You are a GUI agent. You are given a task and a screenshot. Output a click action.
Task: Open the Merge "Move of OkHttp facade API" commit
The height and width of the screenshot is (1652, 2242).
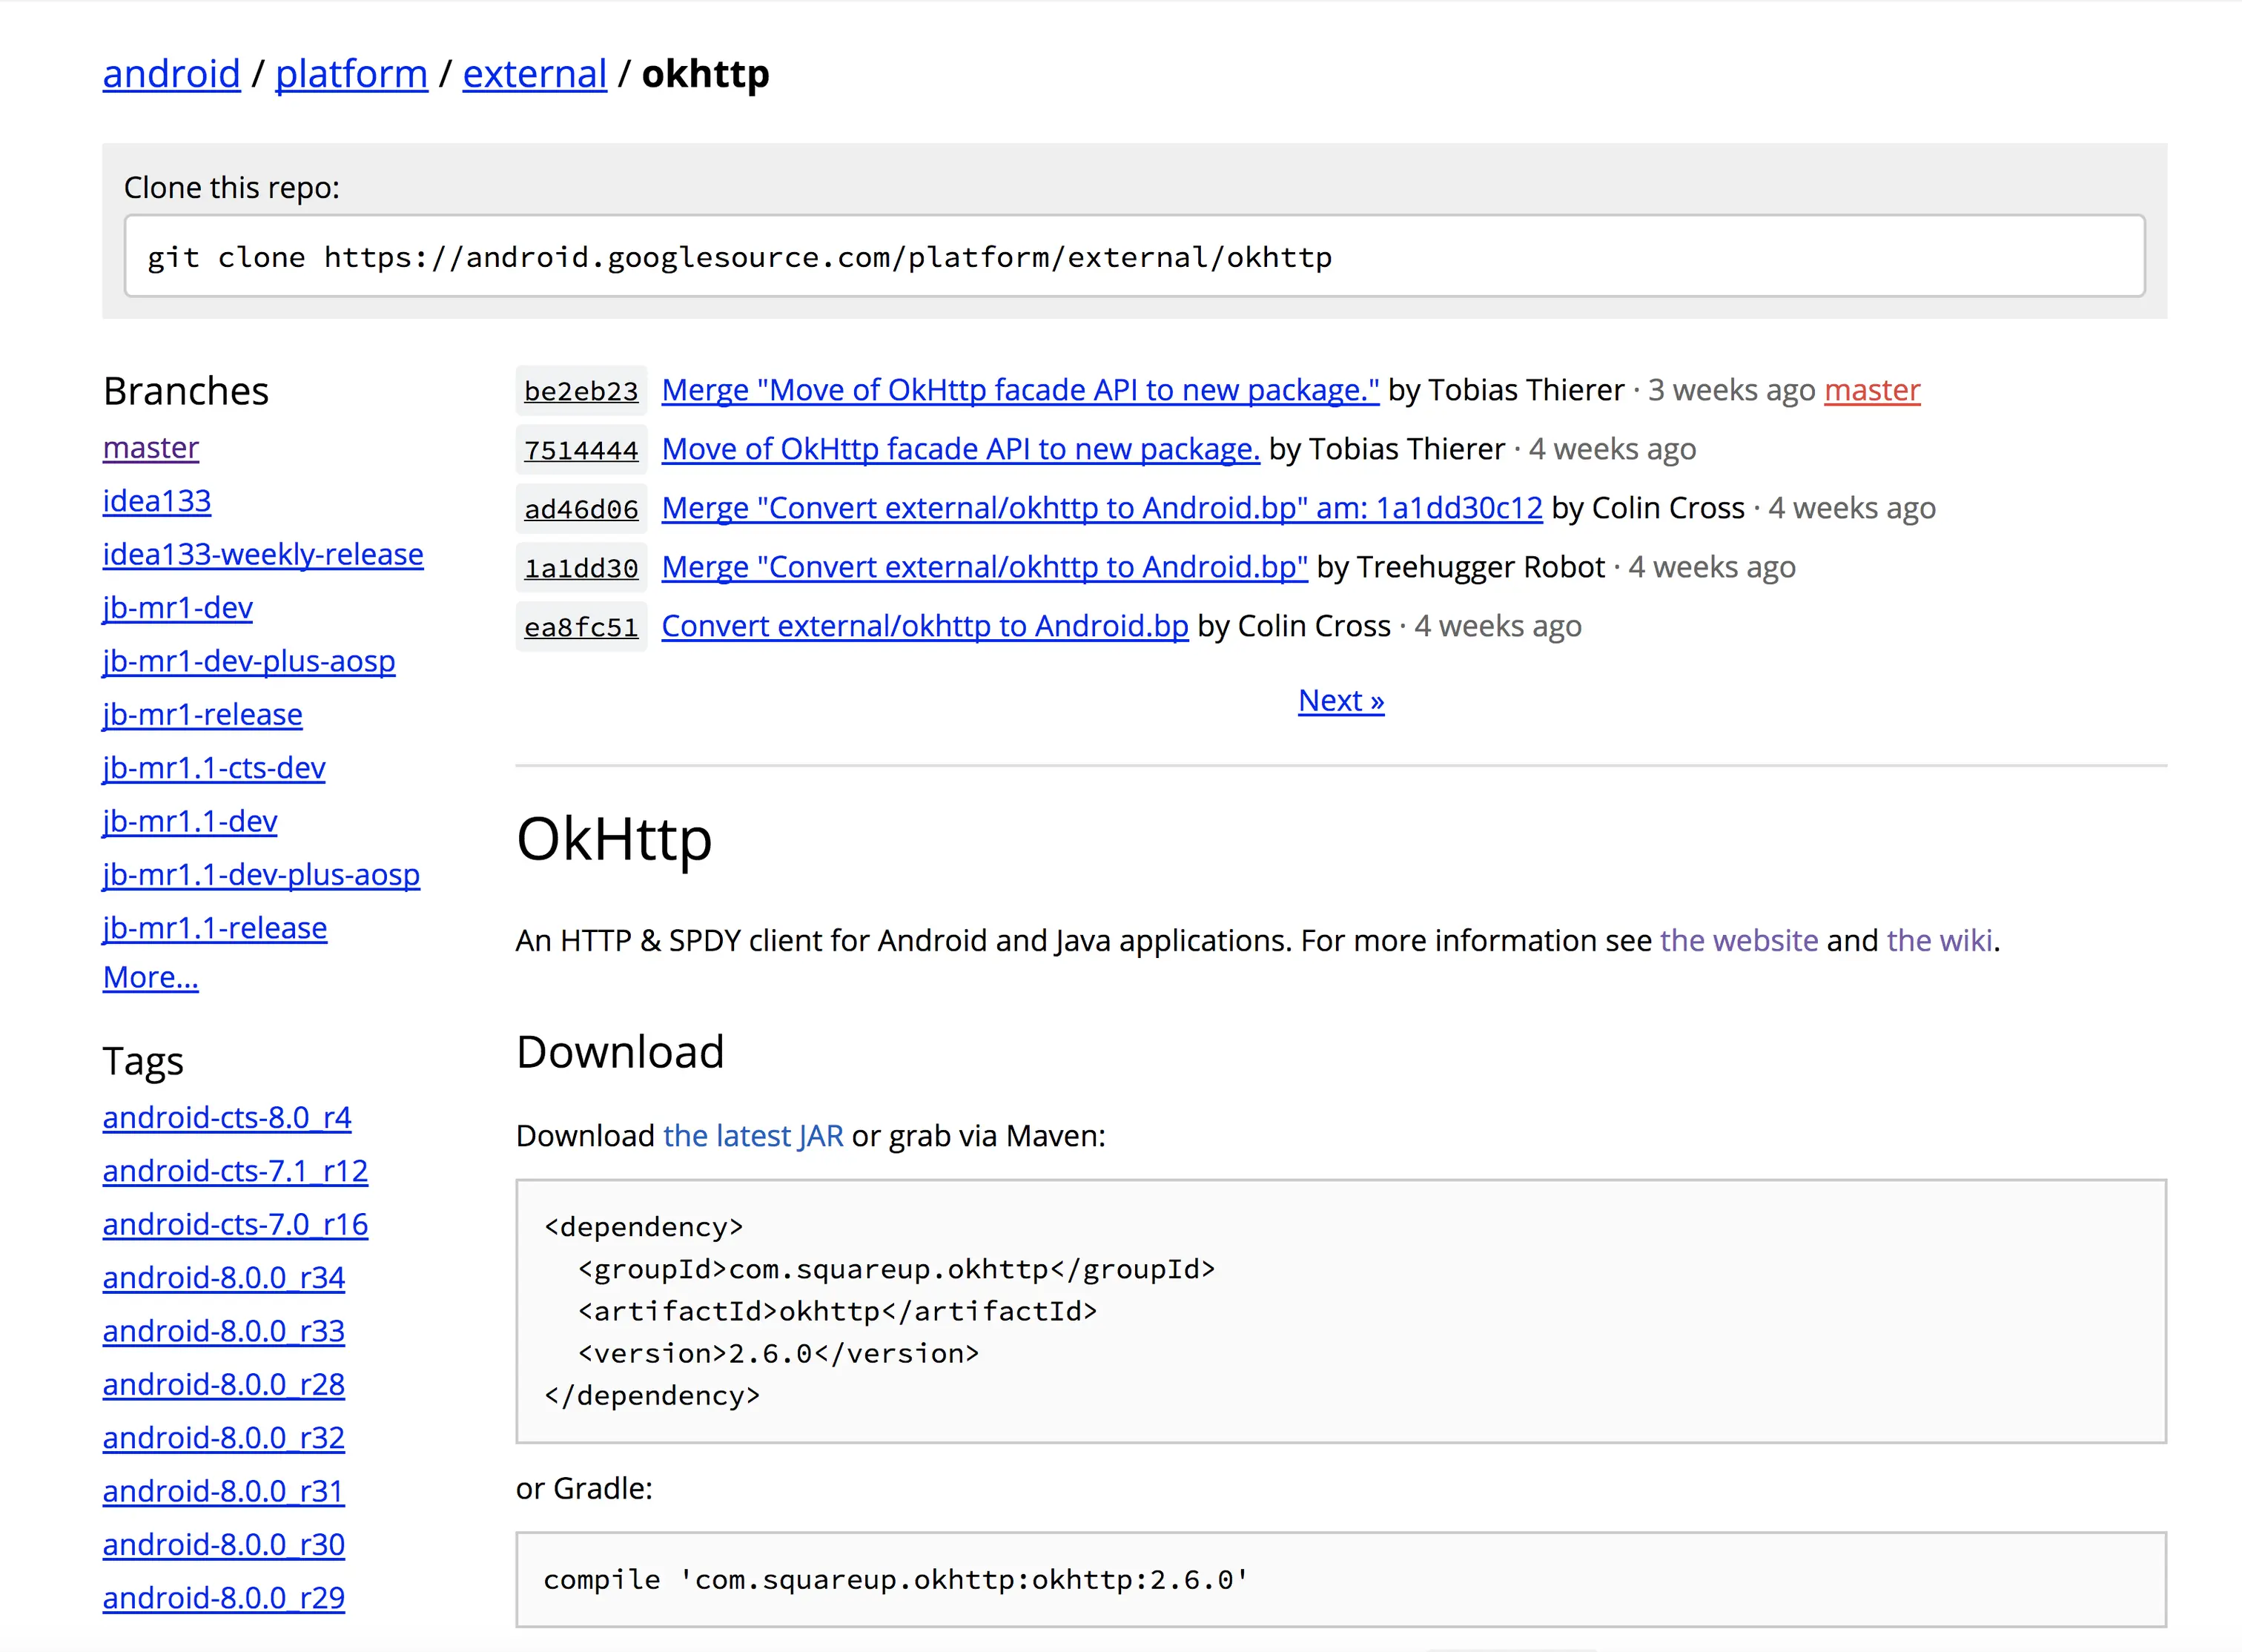(1020, 390)
